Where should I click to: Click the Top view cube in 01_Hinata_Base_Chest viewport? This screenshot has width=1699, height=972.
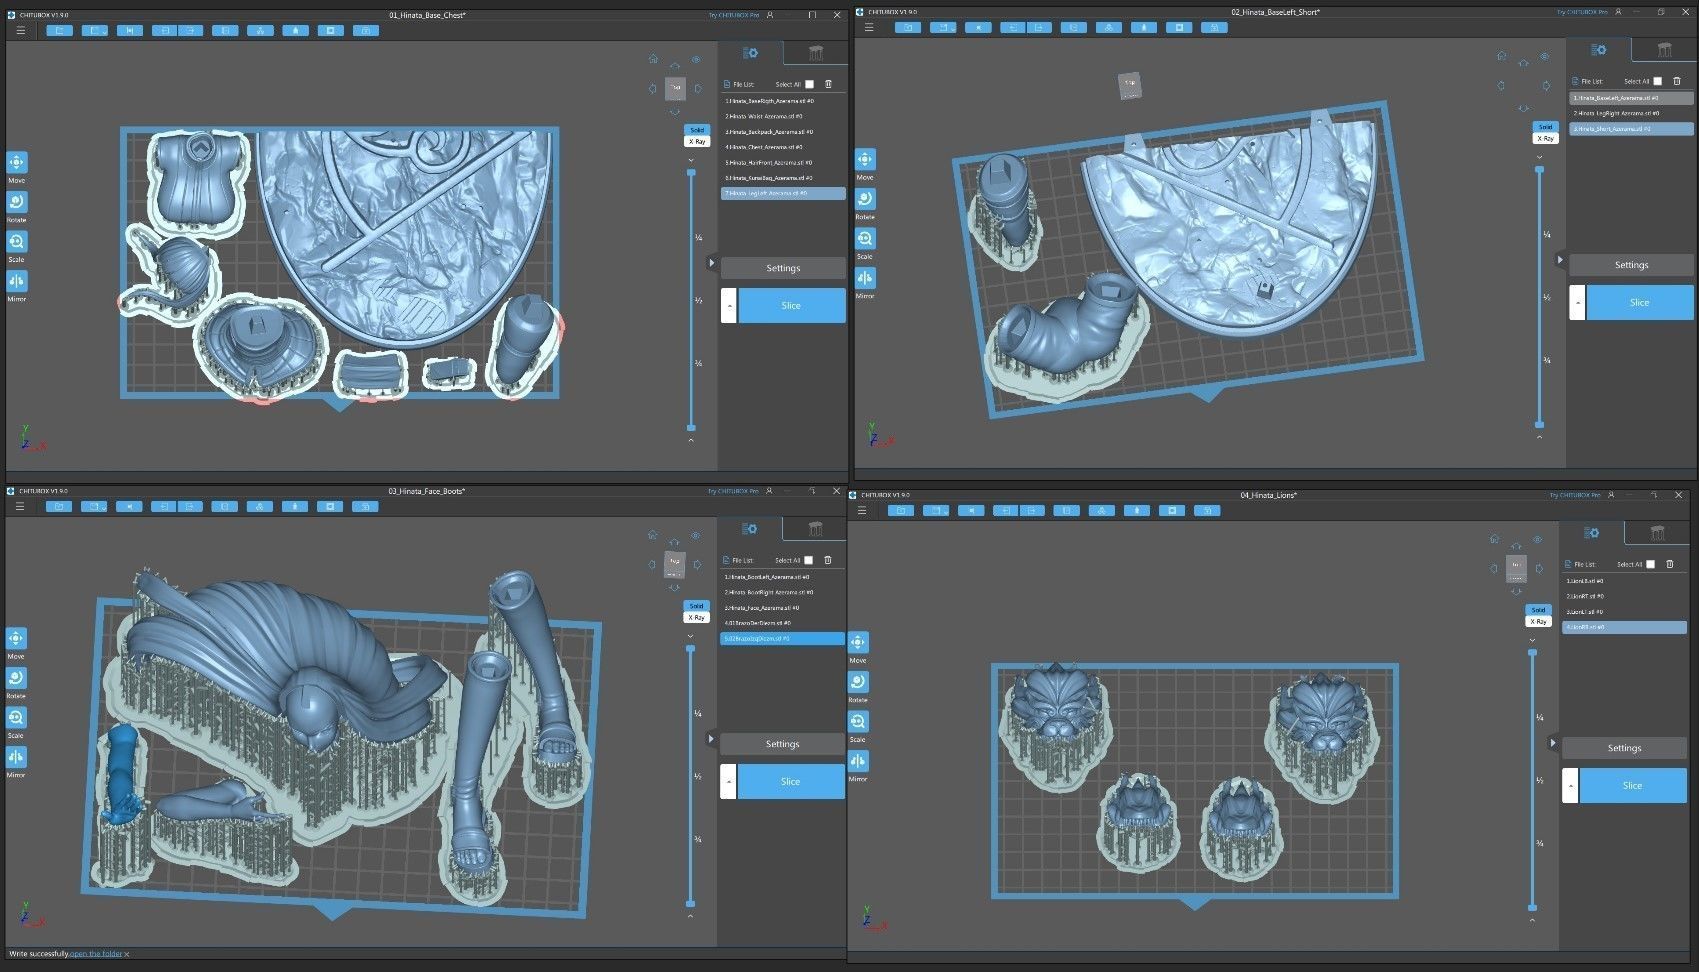click(x=676, y=88)
